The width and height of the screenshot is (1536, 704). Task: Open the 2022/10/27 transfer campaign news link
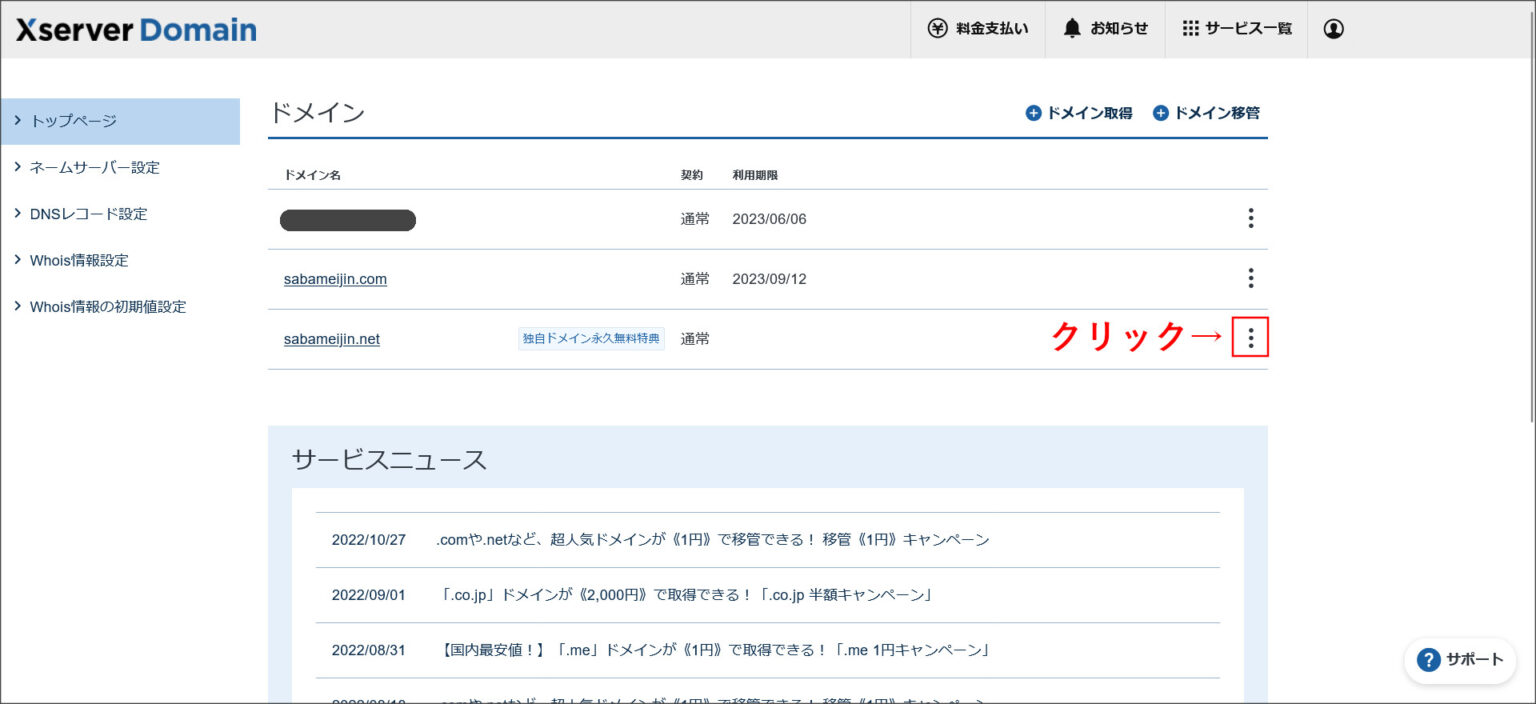point(712,539)
